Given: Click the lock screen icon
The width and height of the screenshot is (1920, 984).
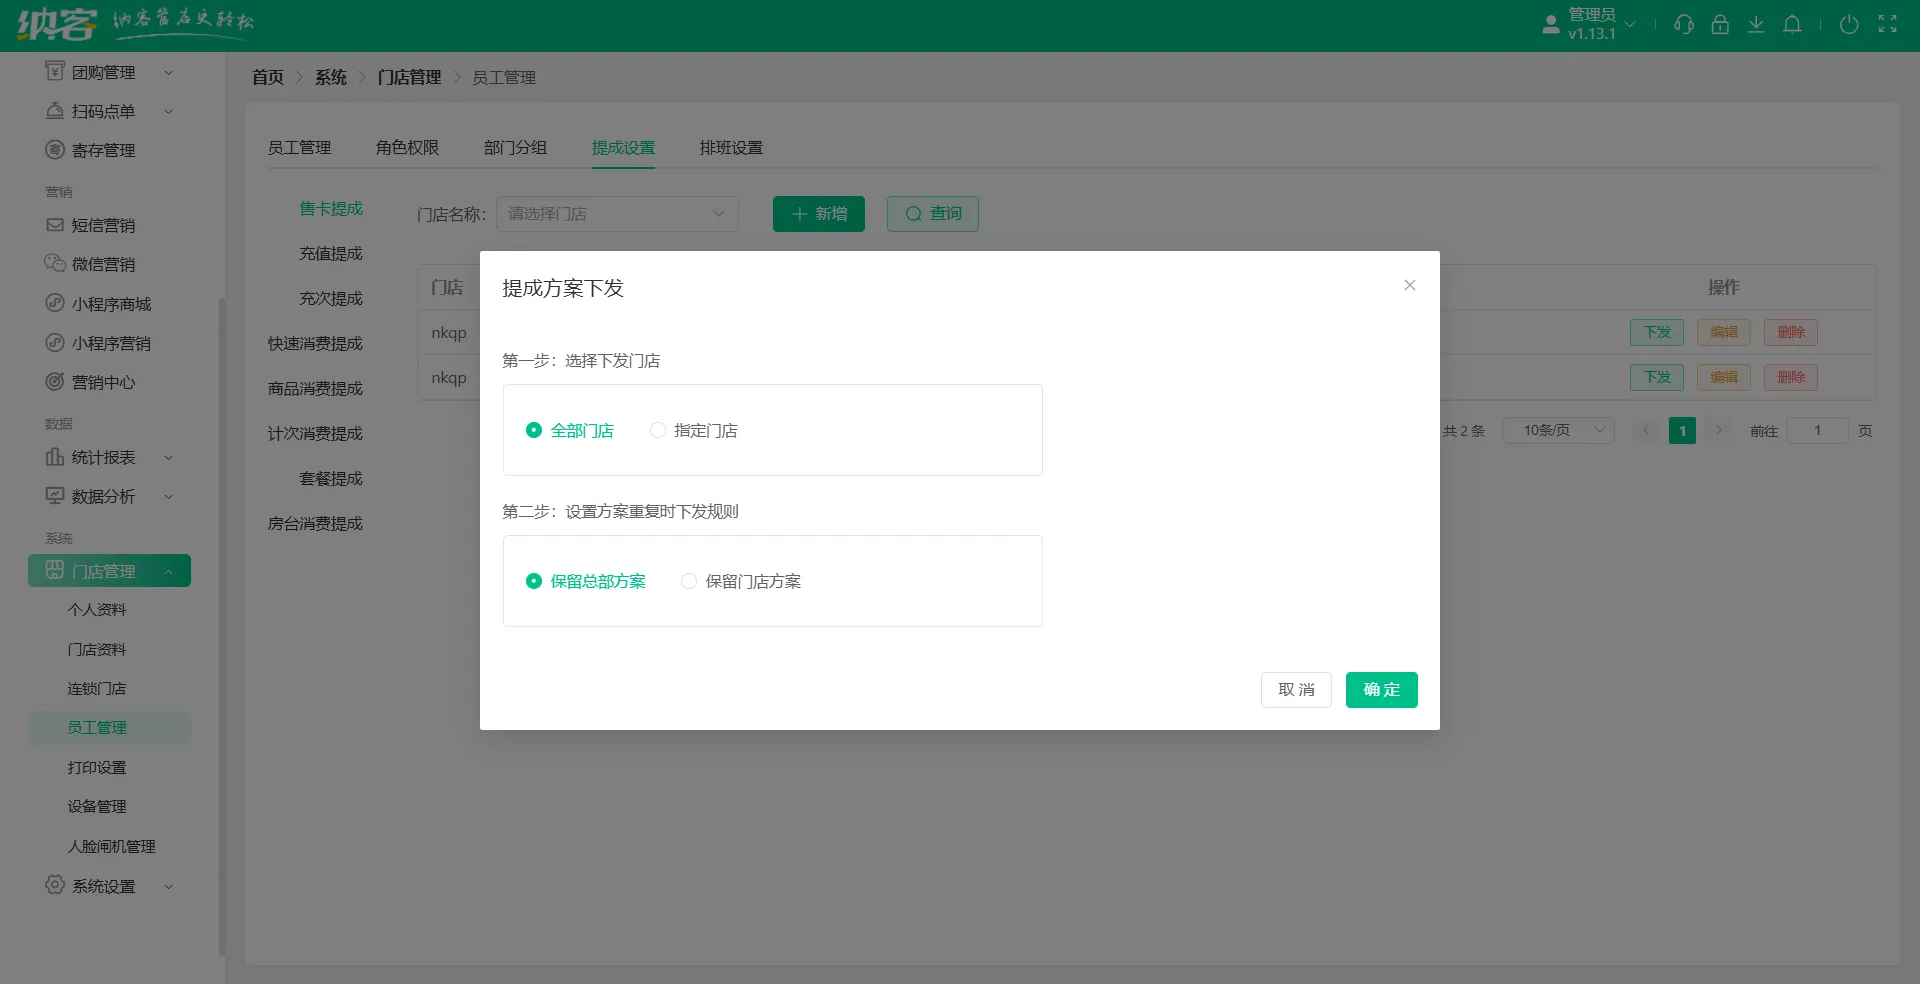Looking at the screenshot, I should tap(1720, 24).
